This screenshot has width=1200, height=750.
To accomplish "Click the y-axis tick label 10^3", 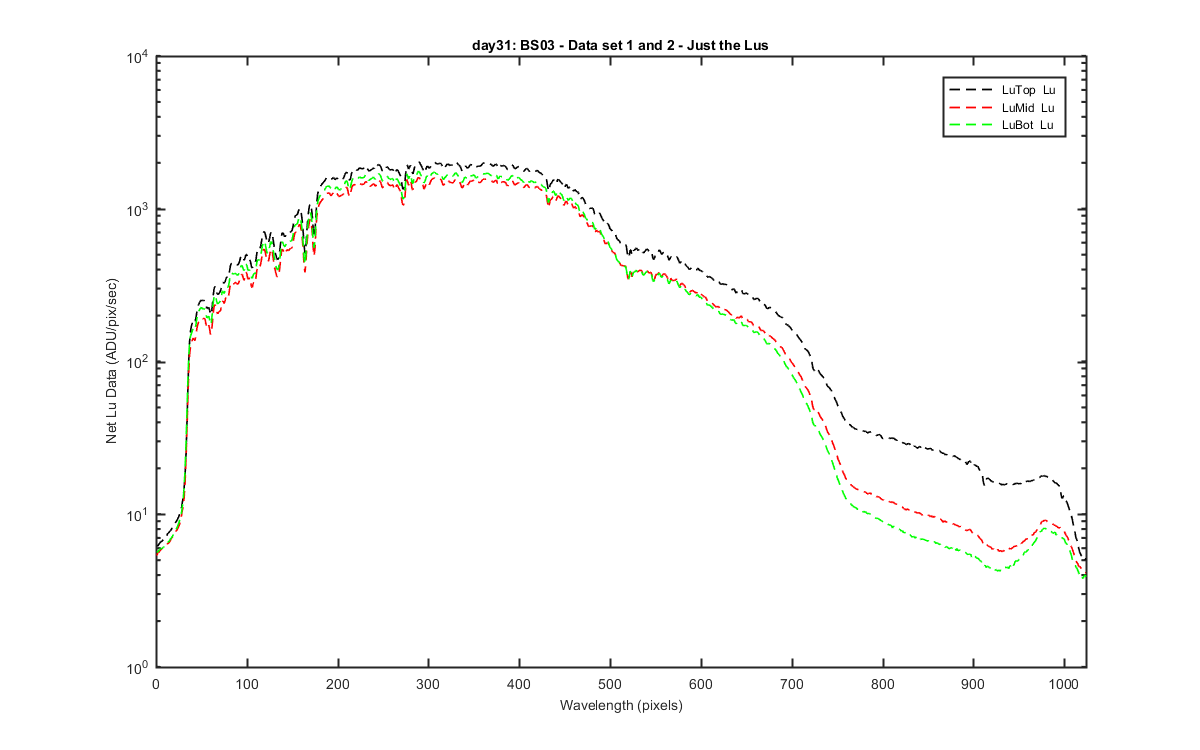I will (x=137, y=208).
